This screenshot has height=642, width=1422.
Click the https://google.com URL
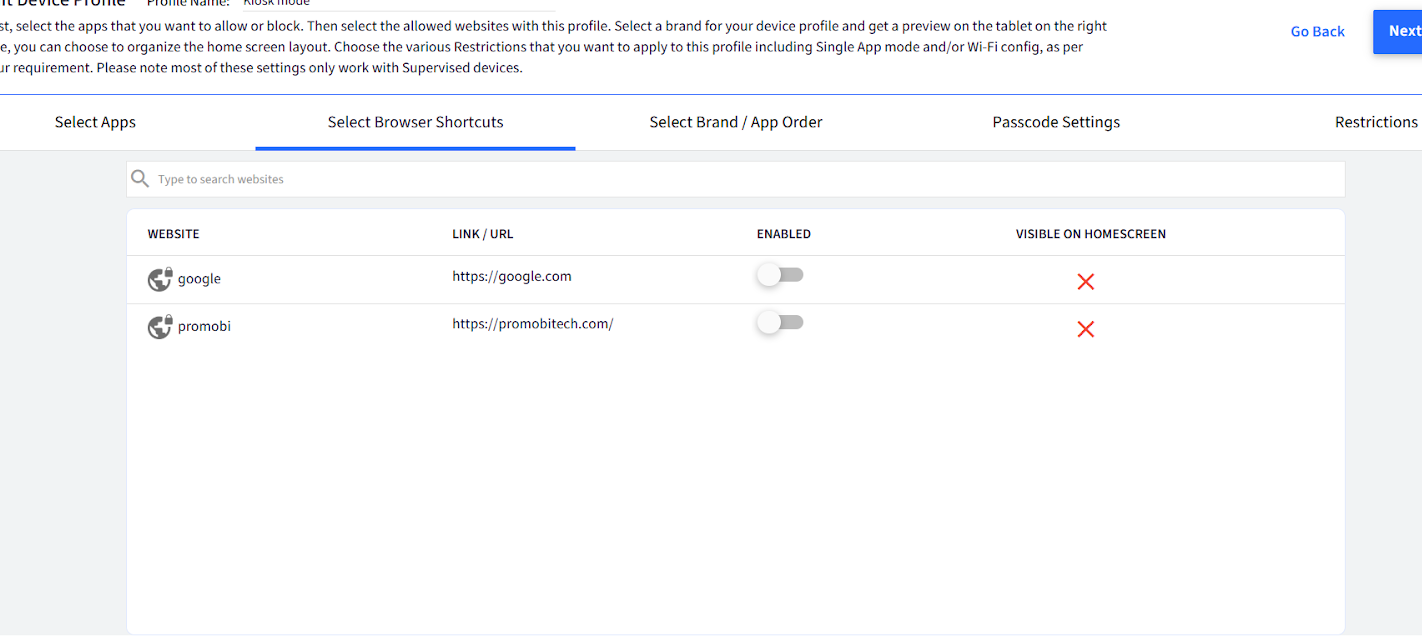[x=512, y=276]
